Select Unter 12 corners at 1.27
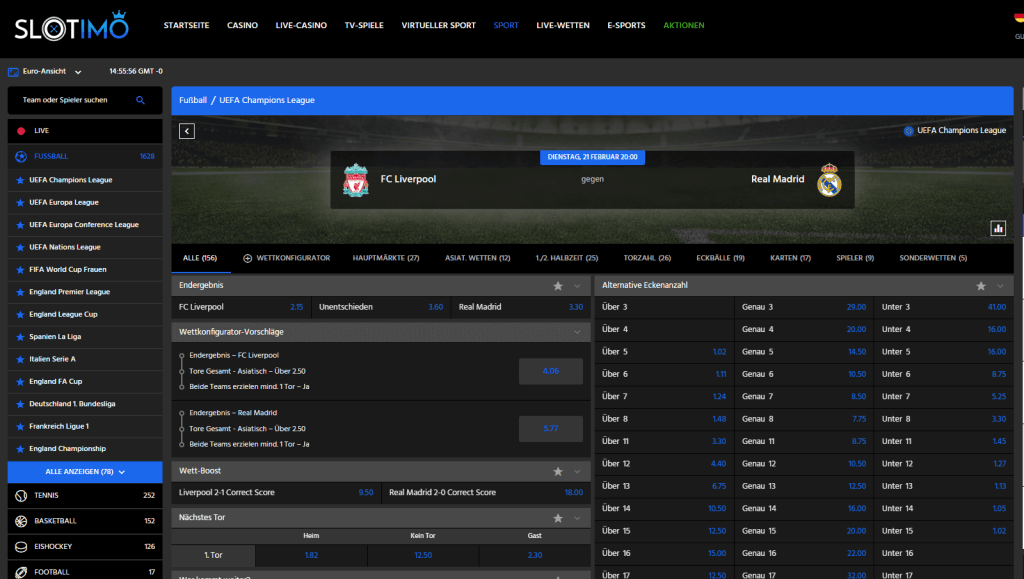 tap(944, 464)
